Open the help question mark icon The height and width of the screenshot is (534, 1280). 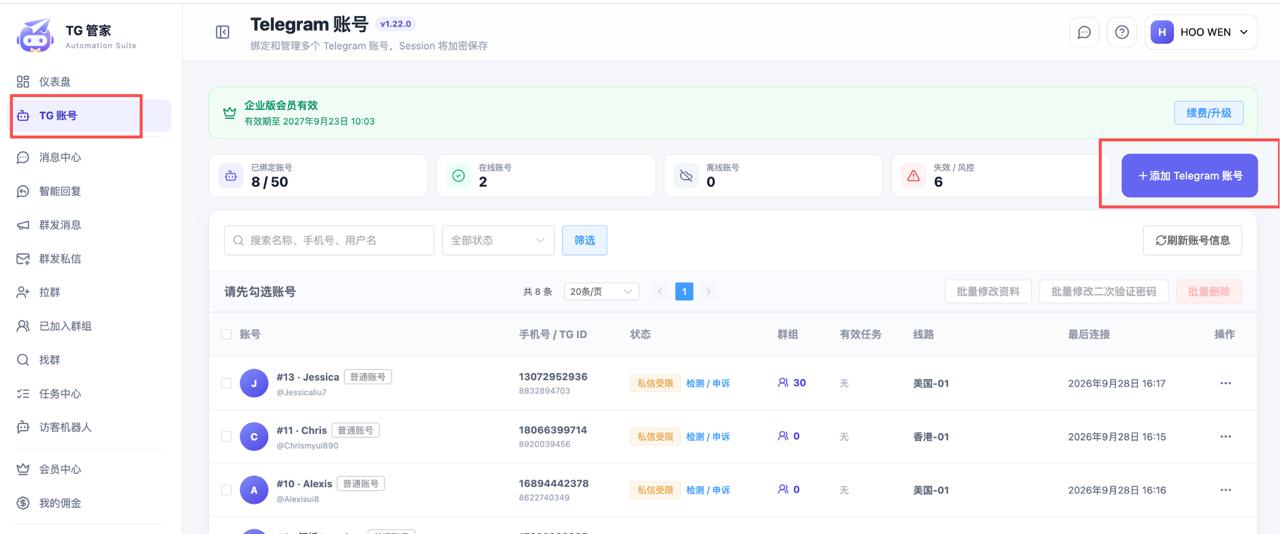[1122, 32]
